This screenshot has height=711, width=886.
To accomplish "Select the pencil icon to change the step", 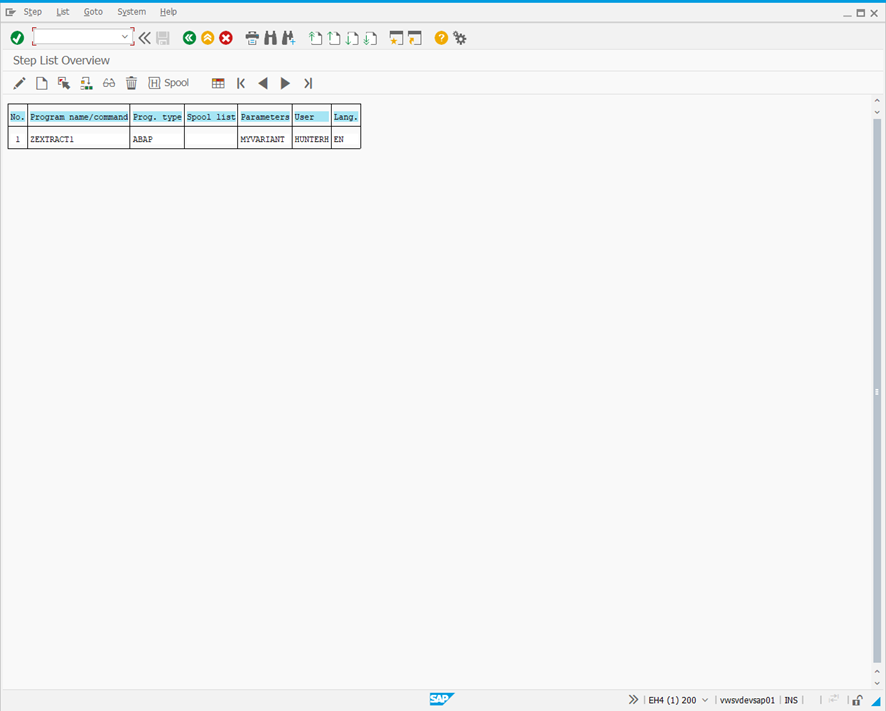I will coord(18,83).
